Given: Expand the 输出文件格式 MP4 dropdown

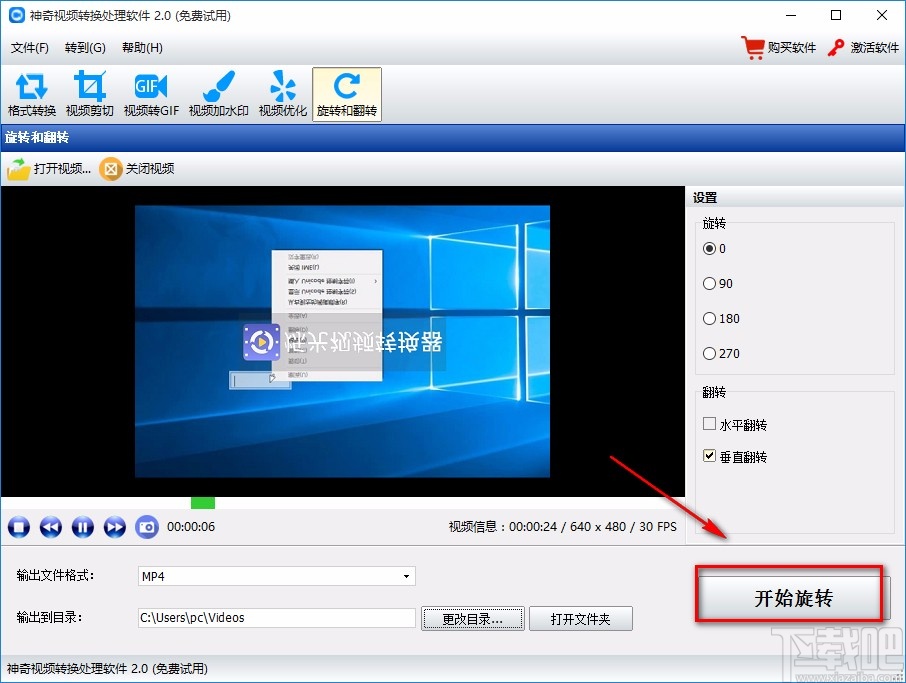Looking at the screenshot, I should [406, 576].
